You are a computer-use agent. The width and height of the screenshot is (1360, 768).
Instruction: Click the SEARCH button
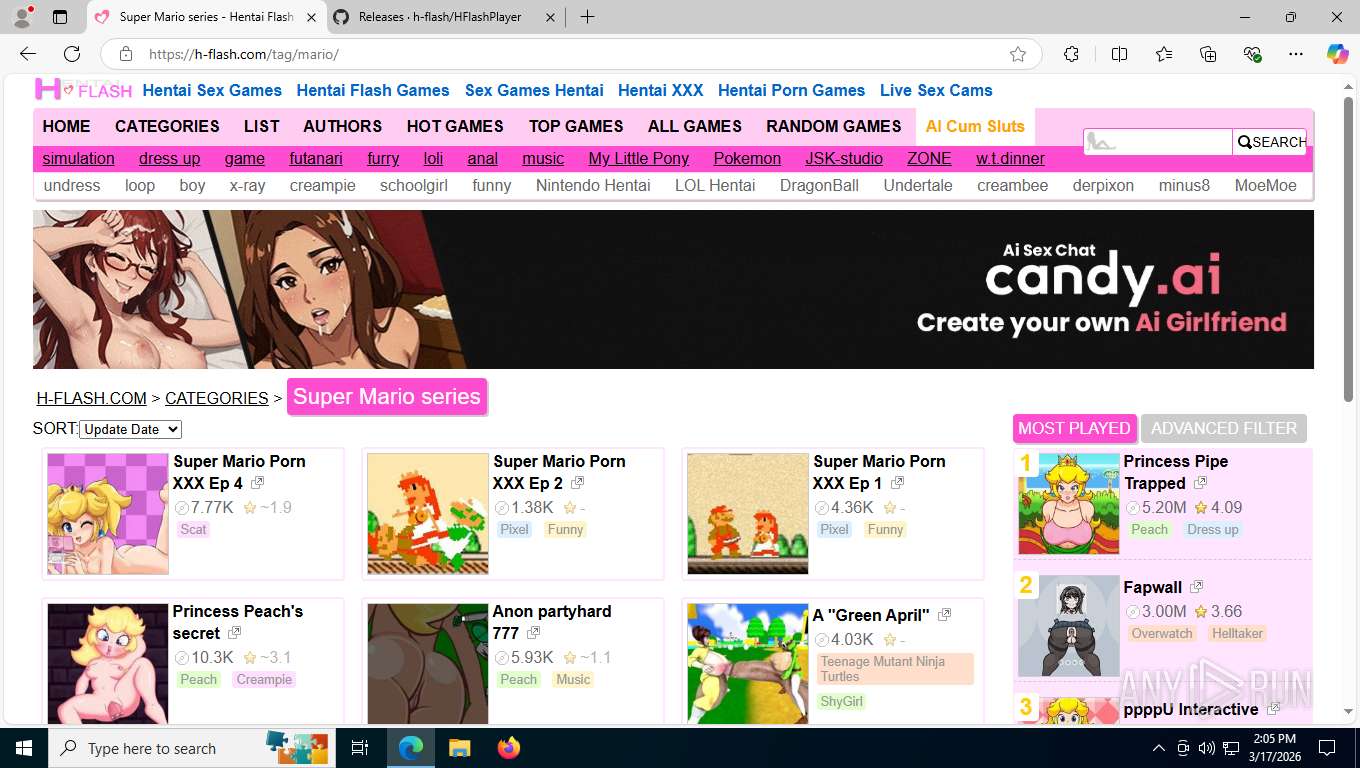(x=1270, y=142)
